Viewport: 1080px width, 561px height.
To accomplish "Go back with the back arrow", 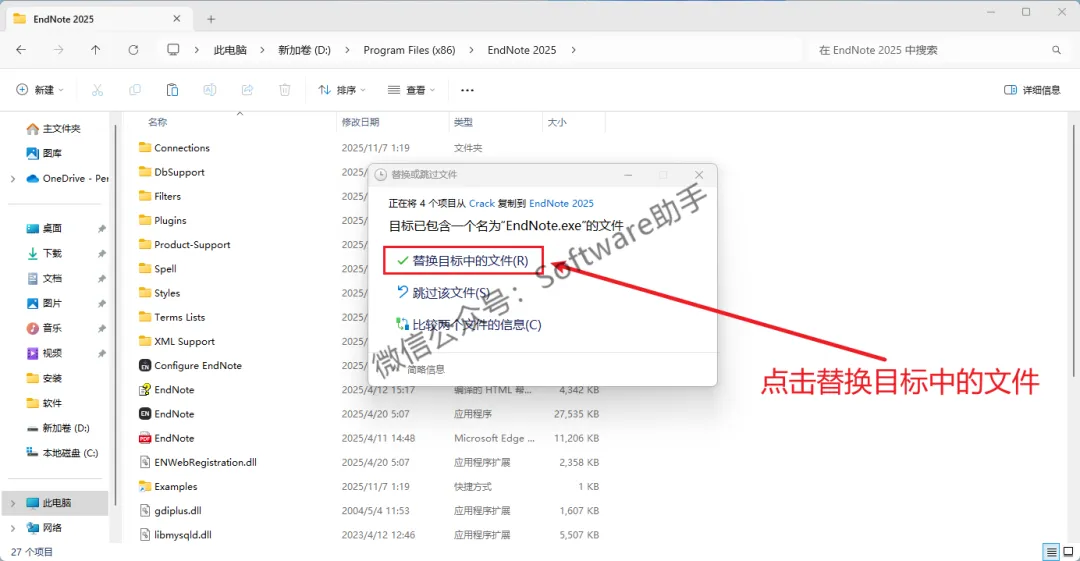I will [x=21, y=50].
